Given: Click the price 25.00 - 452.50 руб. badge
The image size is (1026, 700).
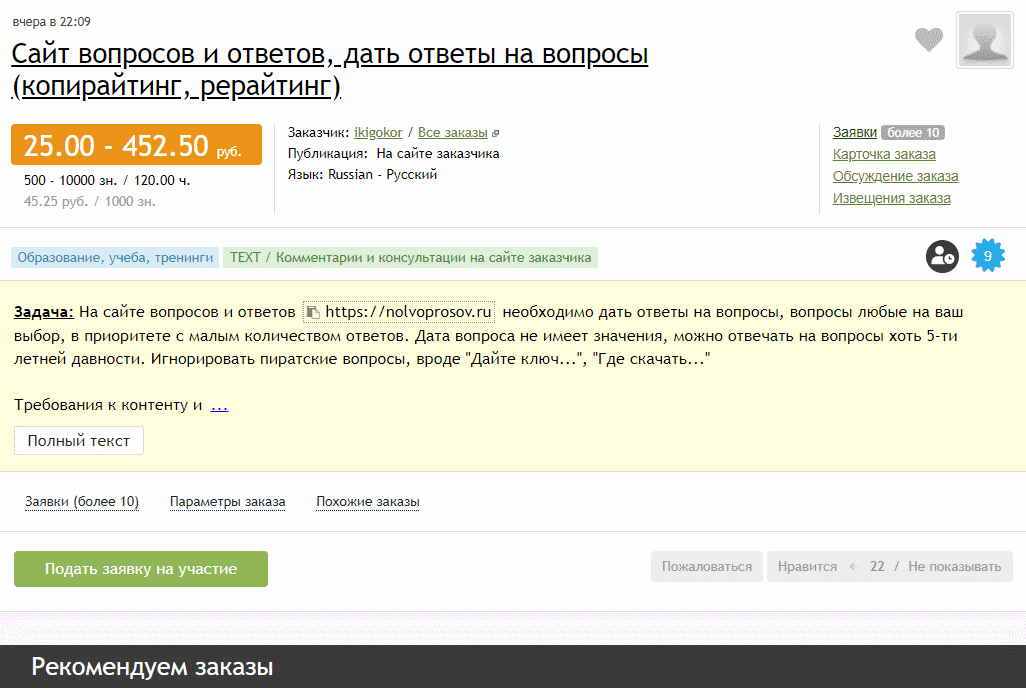Looking at the screenshot, I should (x=136, y=145).
